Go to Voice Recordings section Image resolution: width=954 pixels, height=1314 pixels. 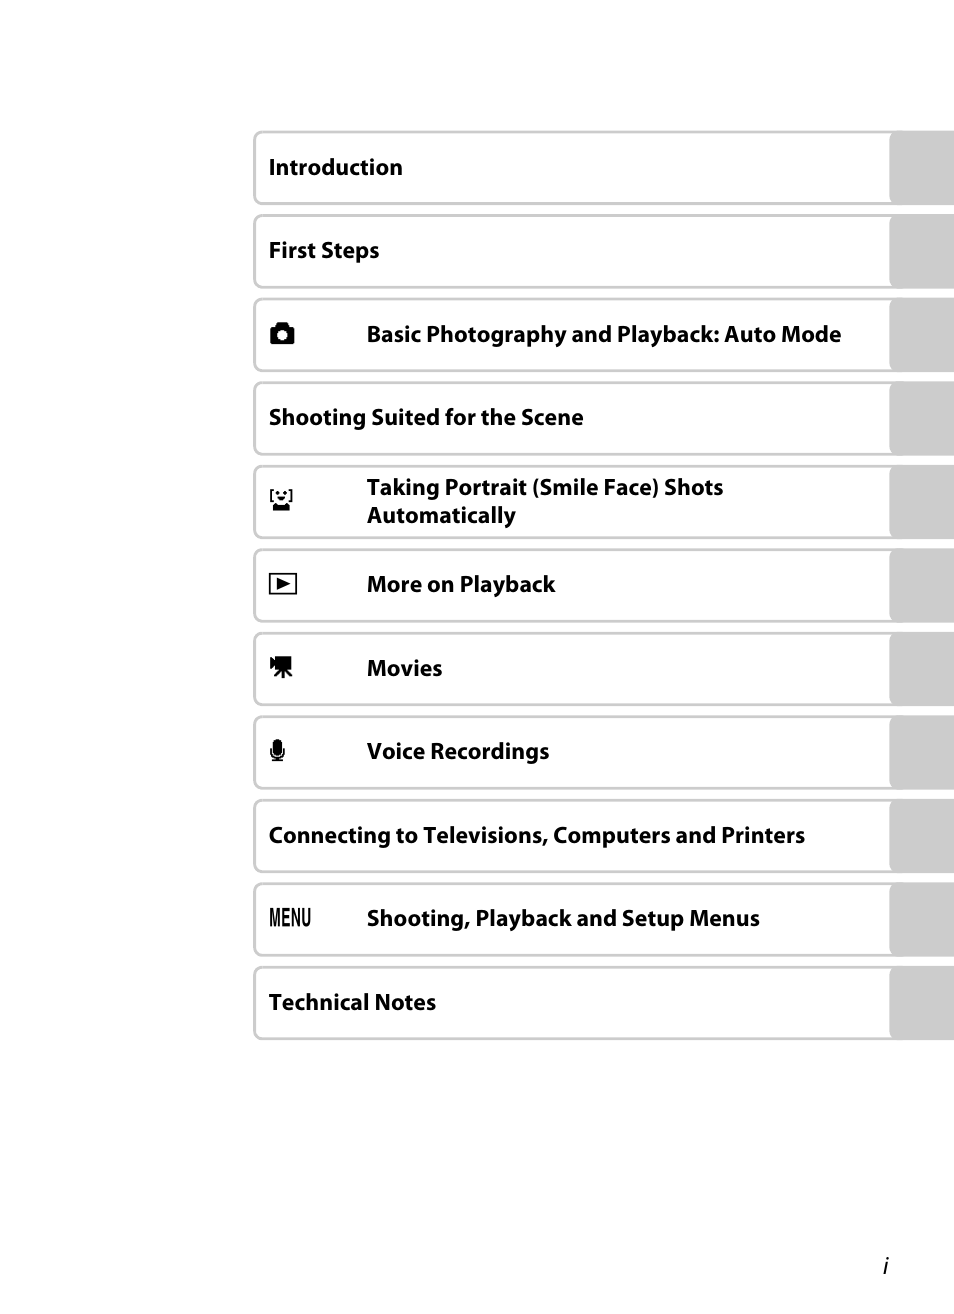click(x=457, y=752)
